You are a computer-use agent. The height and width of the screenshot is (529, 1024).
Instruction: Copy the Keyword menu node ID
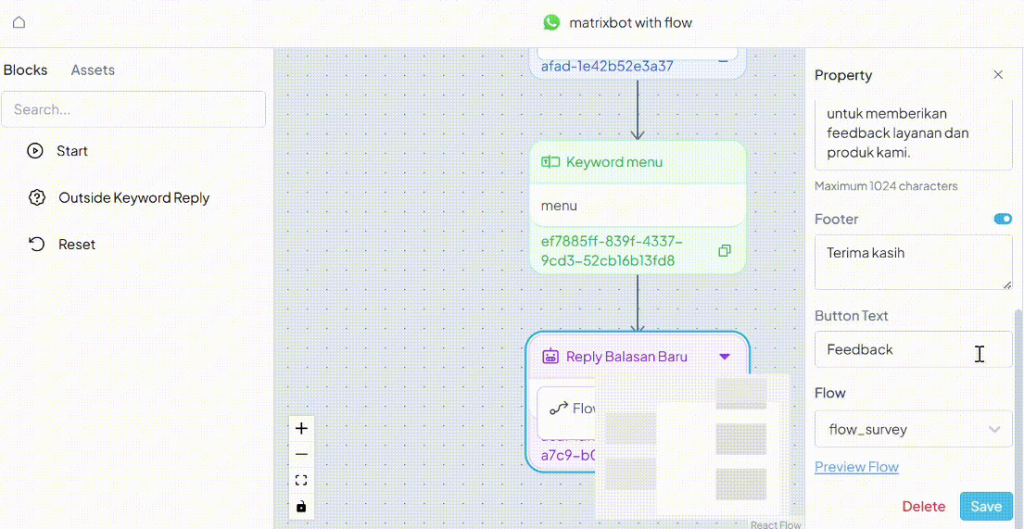coord(725,251)
